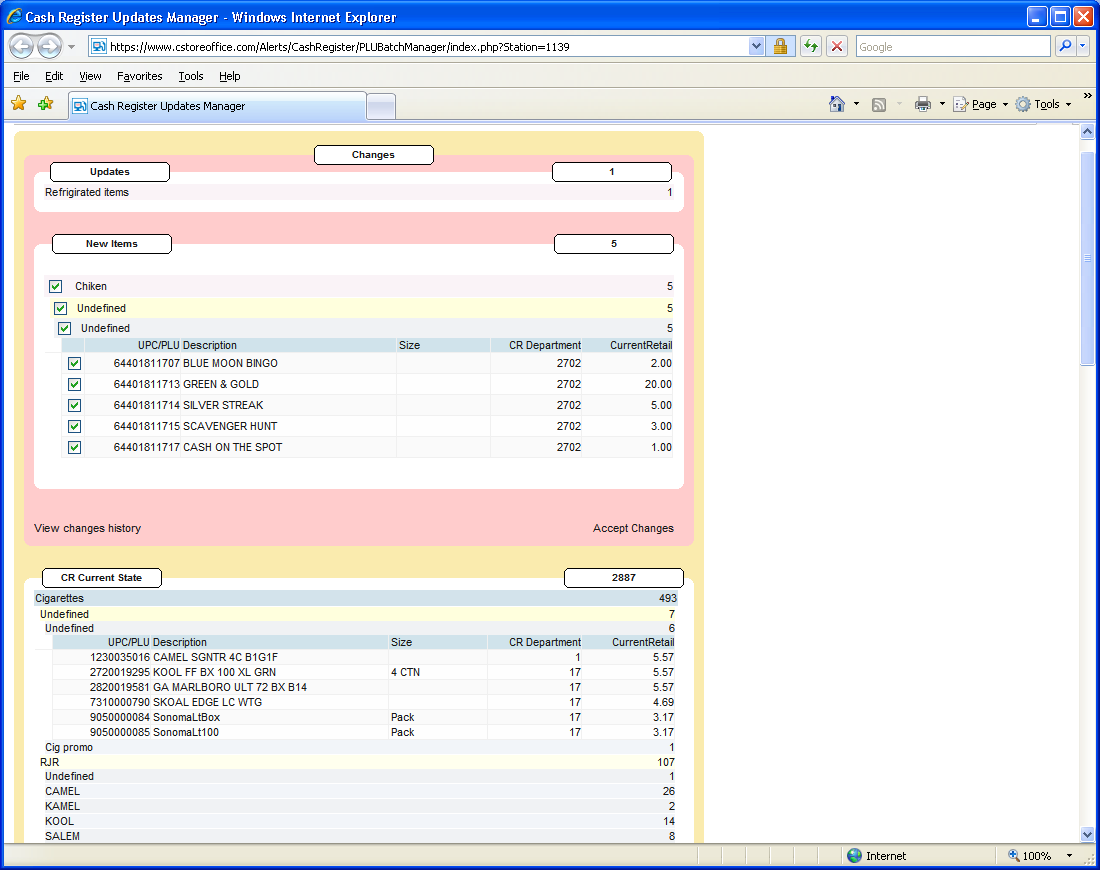1100x870 pixels.
Task: Open View changes history link
Action: point(87,529)
